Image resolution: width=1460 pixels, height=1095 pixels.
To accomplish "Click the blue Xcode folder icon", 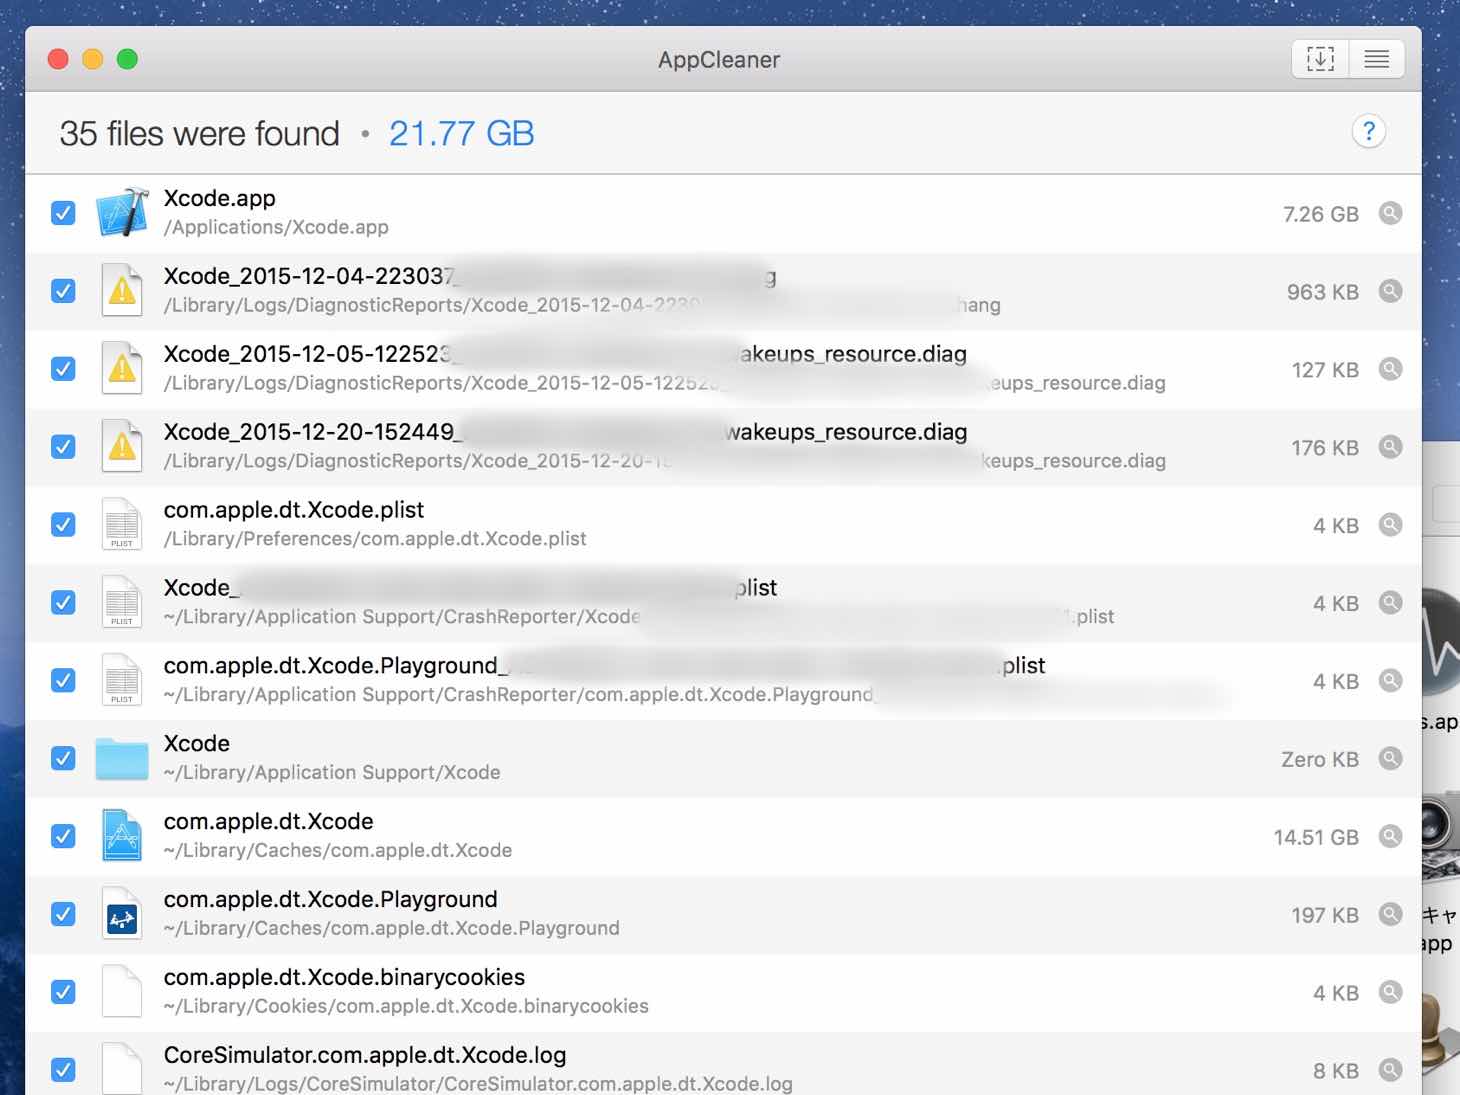I will (x=122, y=759).
